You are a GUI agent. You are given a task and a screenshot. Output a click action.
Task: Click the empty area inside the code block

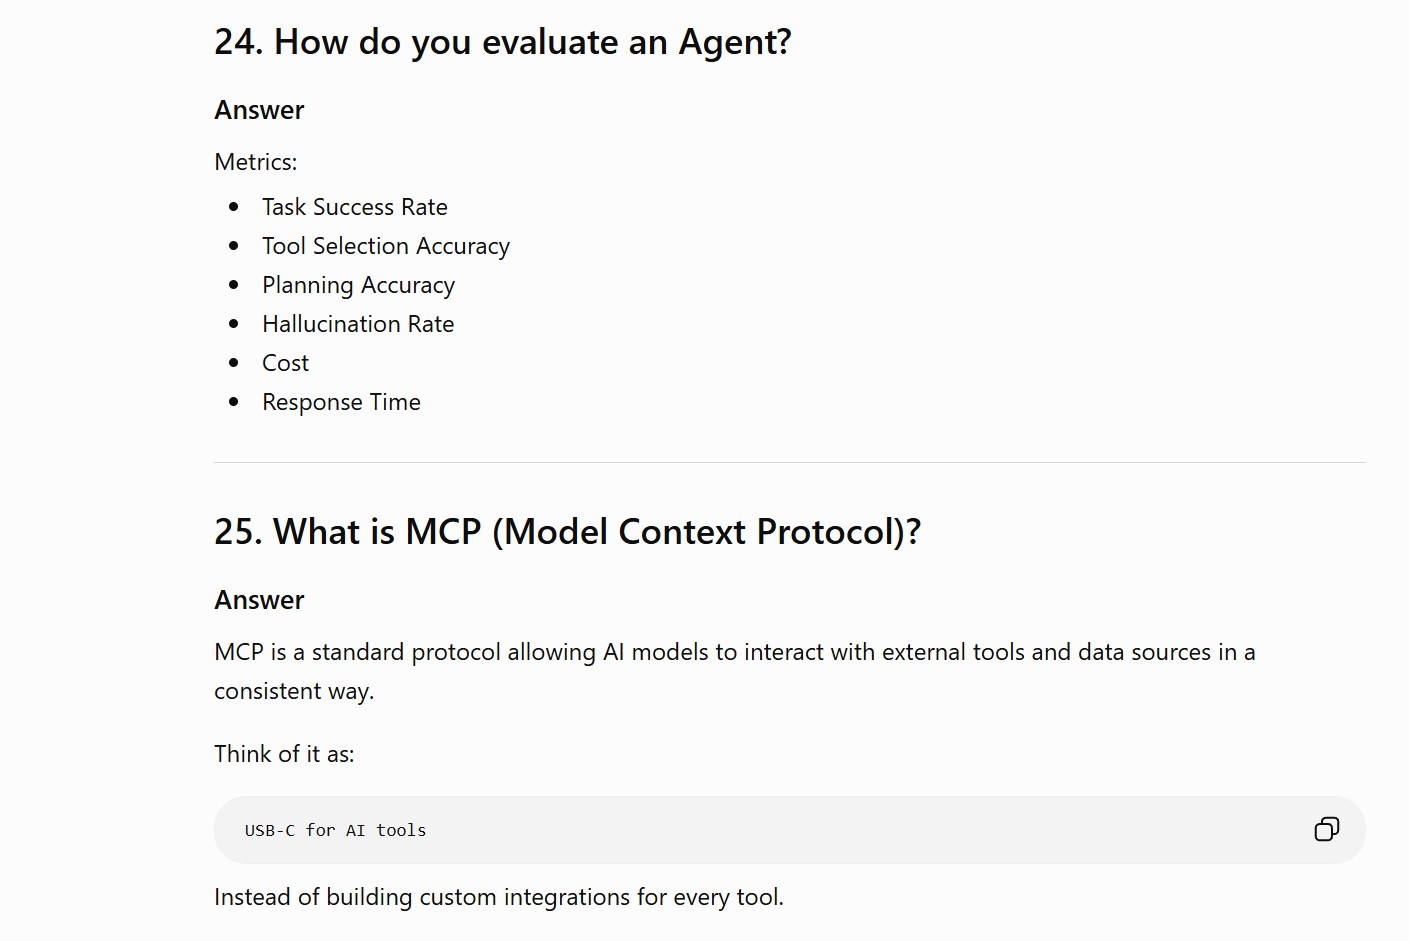(860, 830)
